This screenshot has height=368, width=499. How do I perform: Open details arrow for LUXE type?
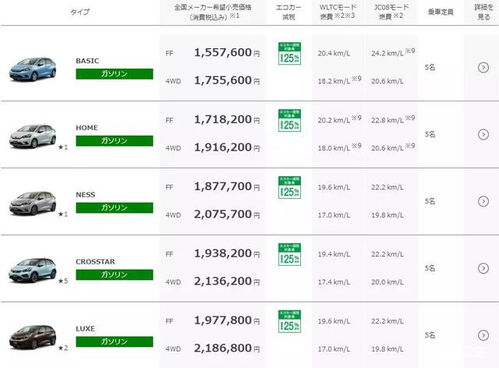[483, 335]
